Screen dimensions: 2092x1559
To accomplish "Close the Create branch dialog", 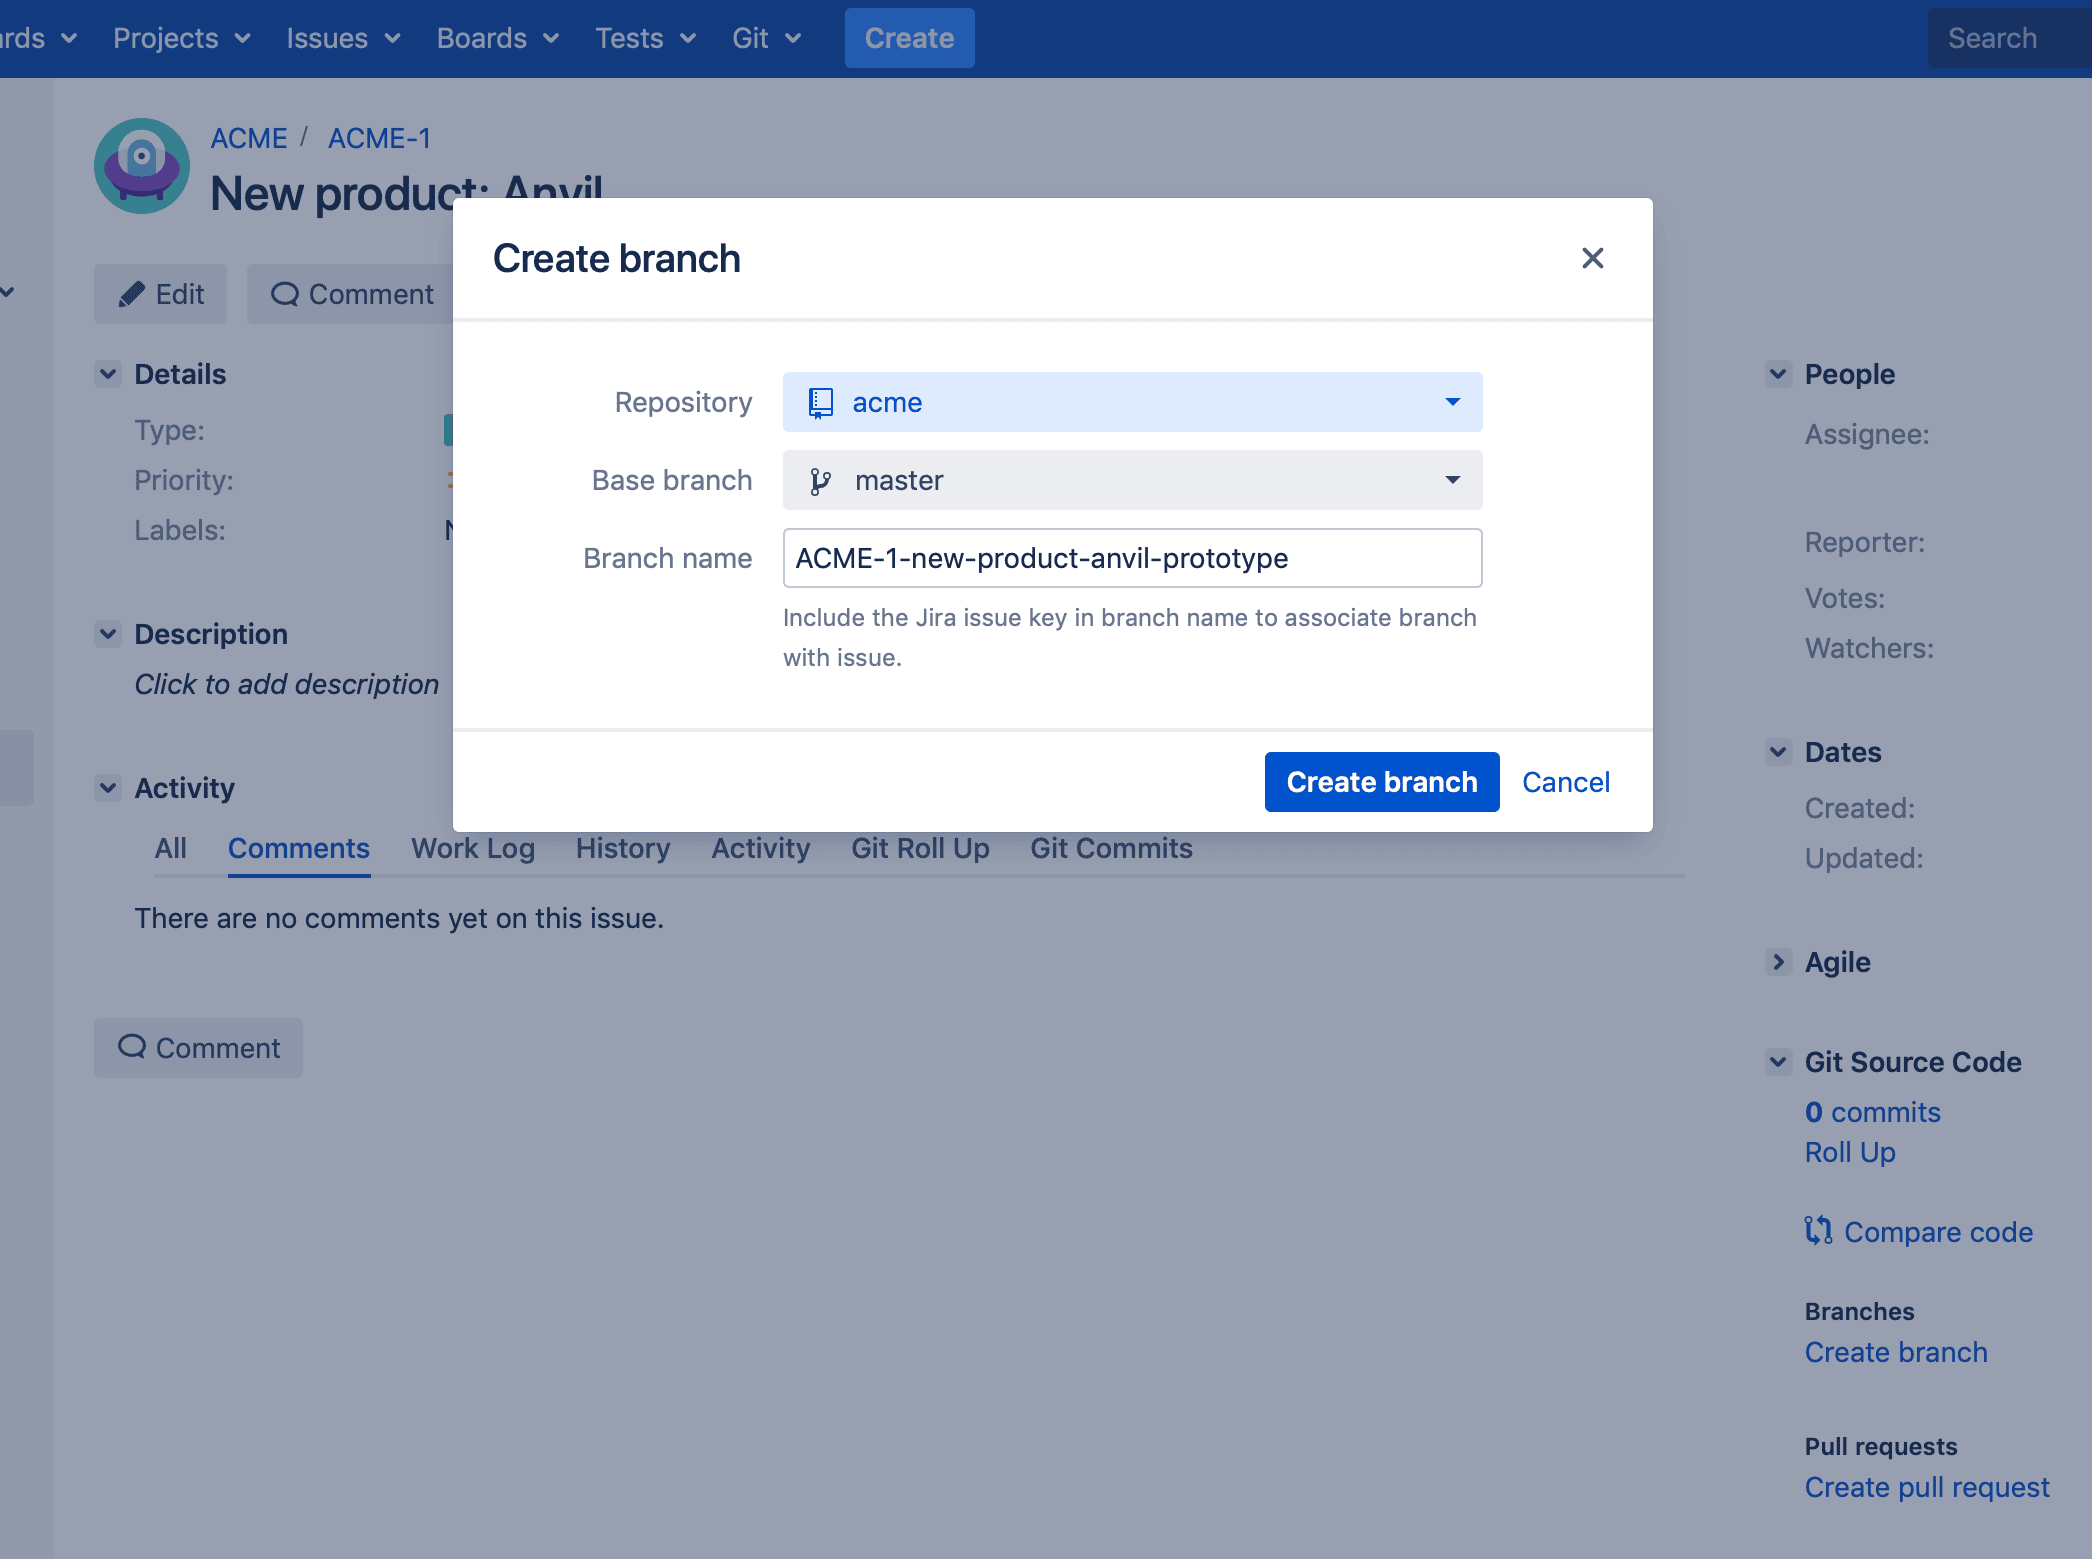I will click(x=1592, y=258).
